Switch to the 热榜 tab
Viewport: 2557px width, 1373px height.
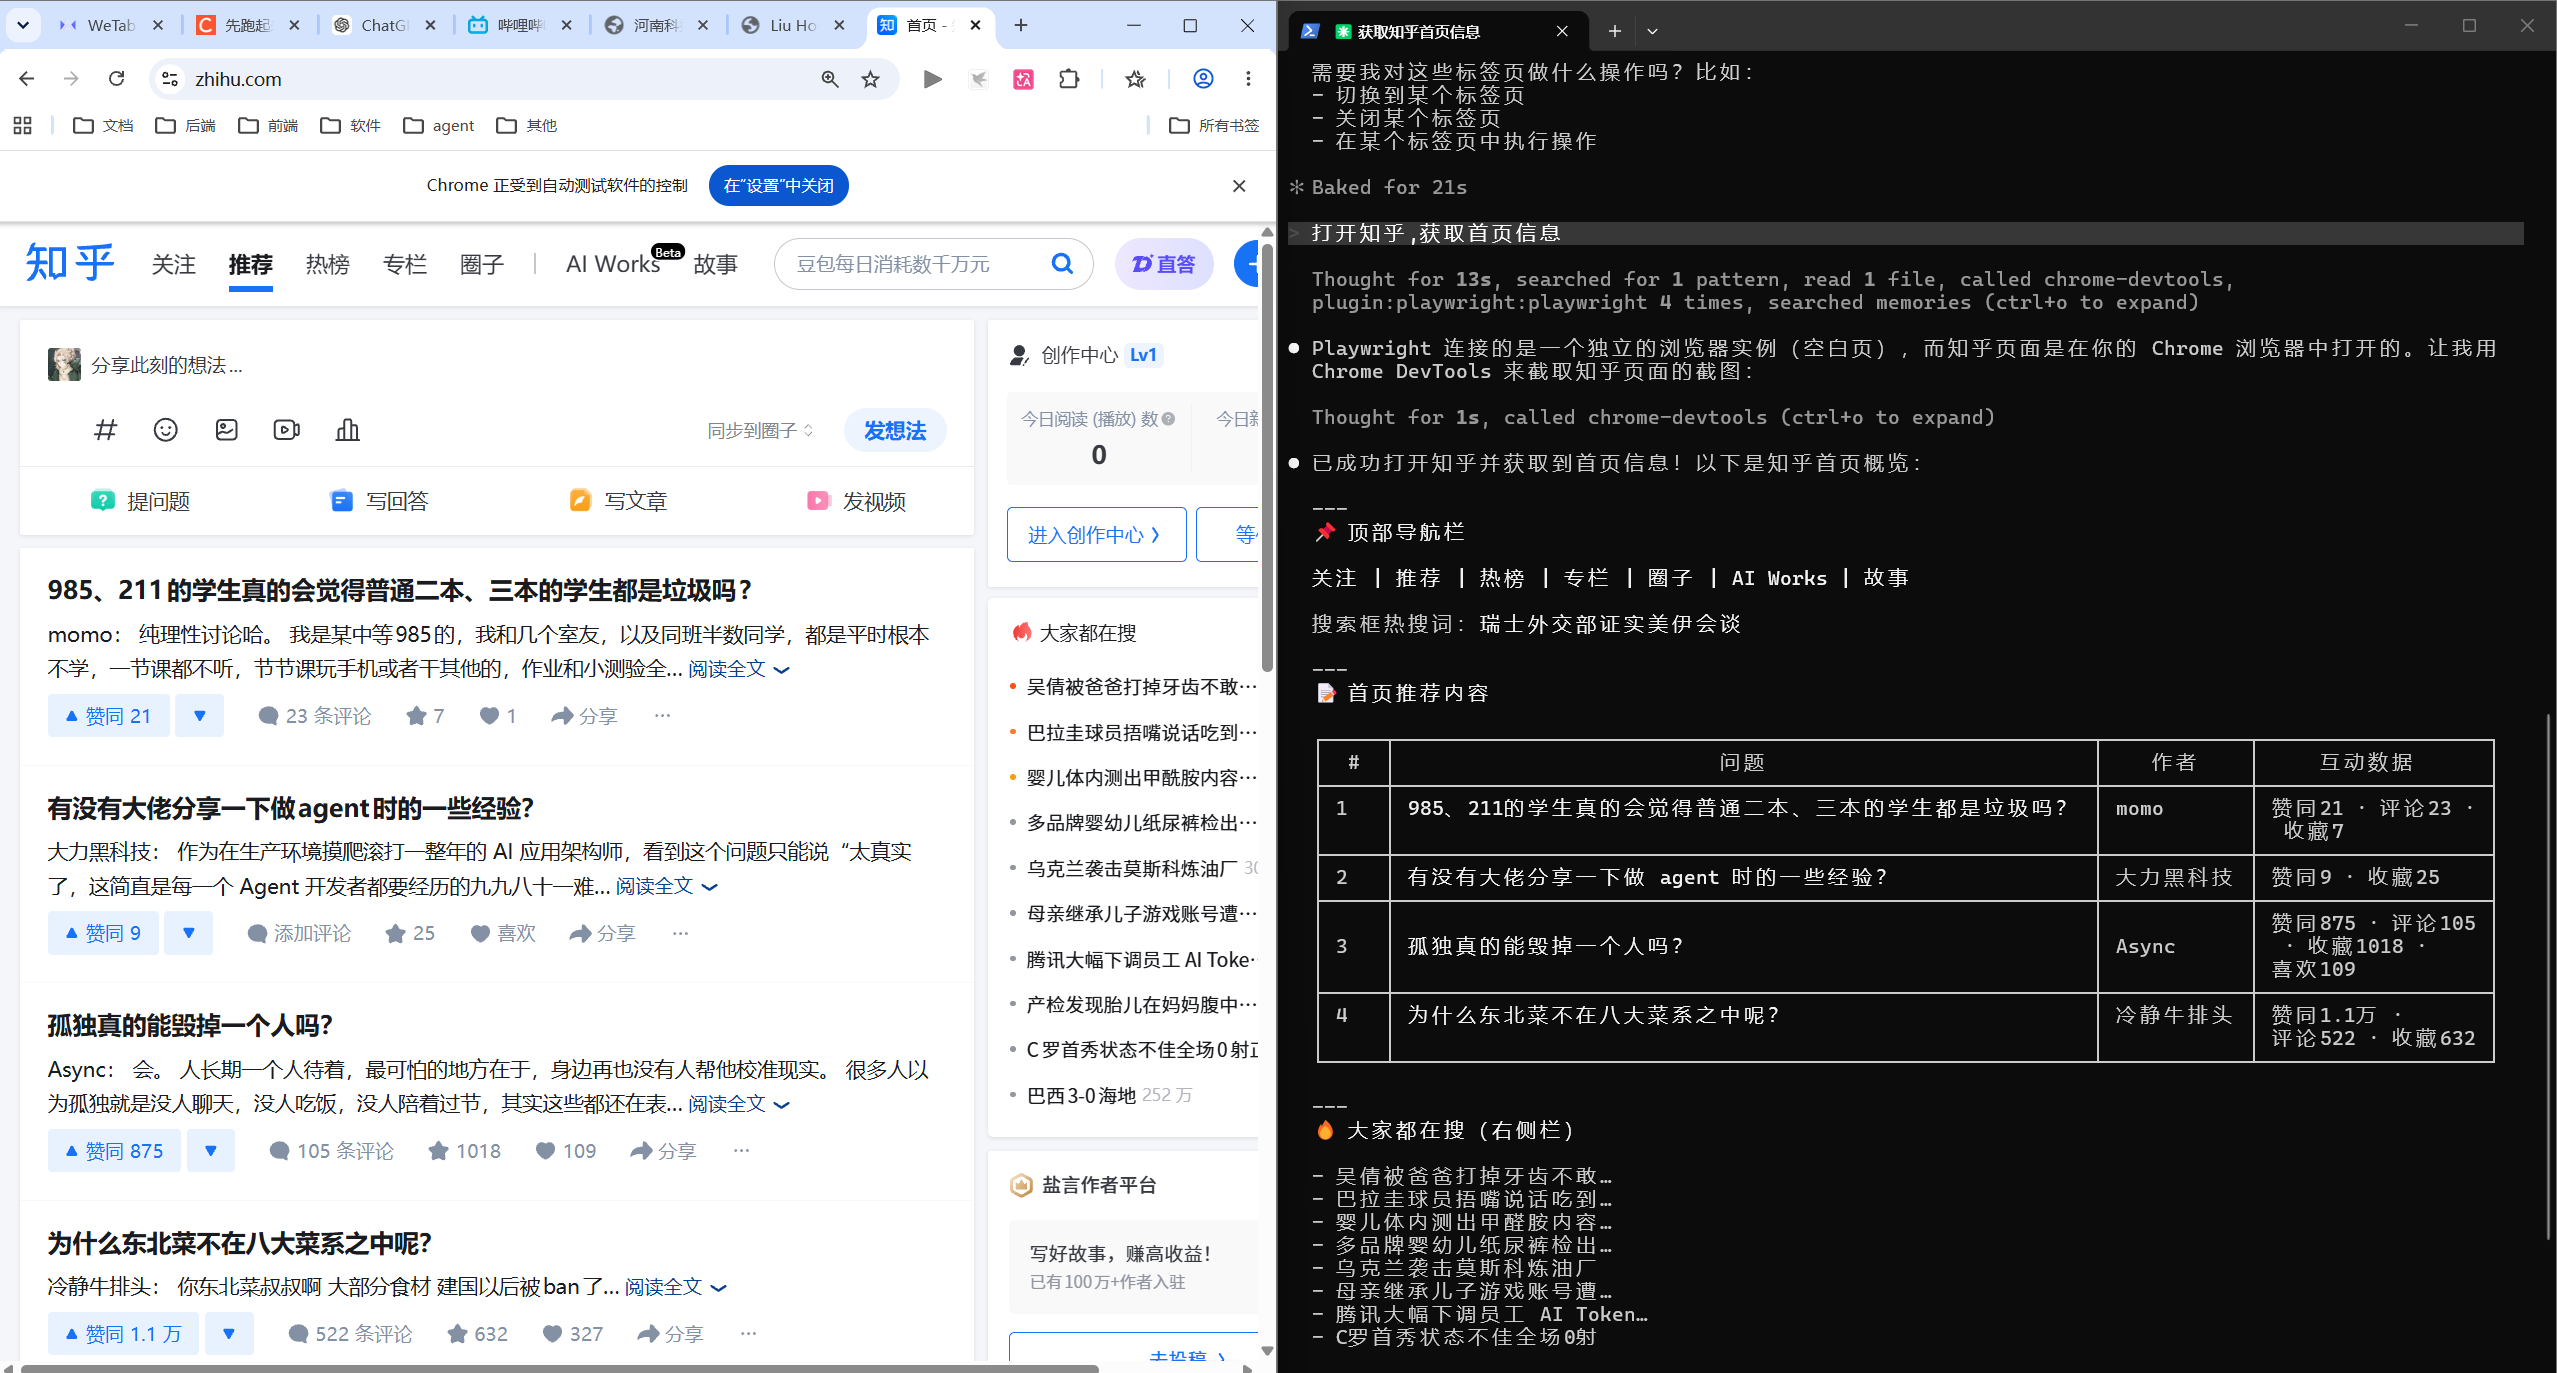coord(327,264)
